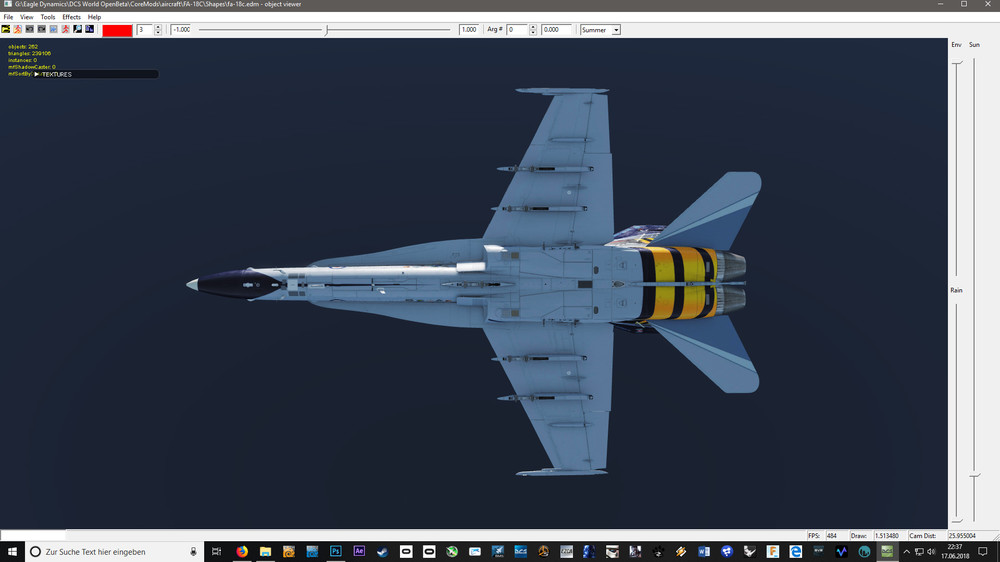
Task: Click the active green DCS object viewer taskbar icon
Action: click(887, 552)
